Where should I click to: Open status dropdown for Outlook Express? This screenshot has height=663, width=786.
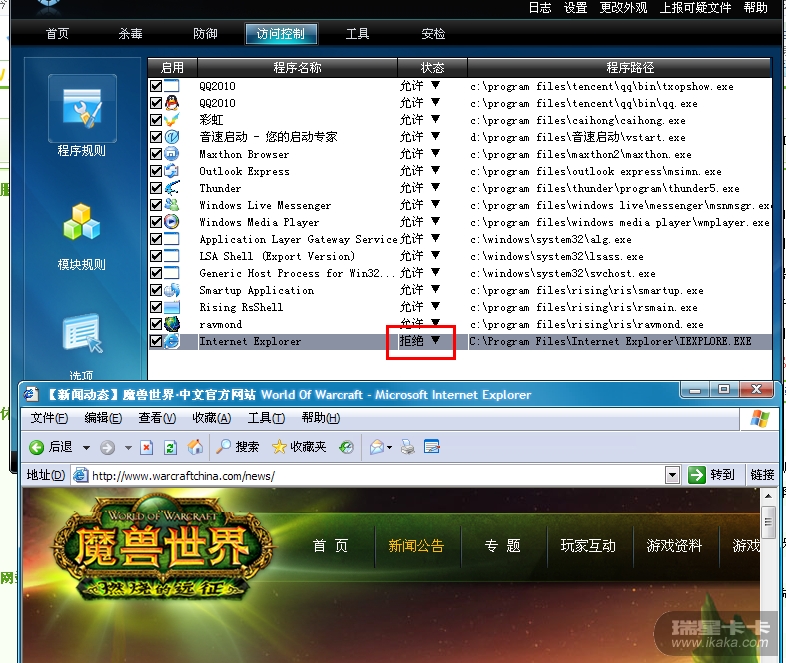(436, 170)
